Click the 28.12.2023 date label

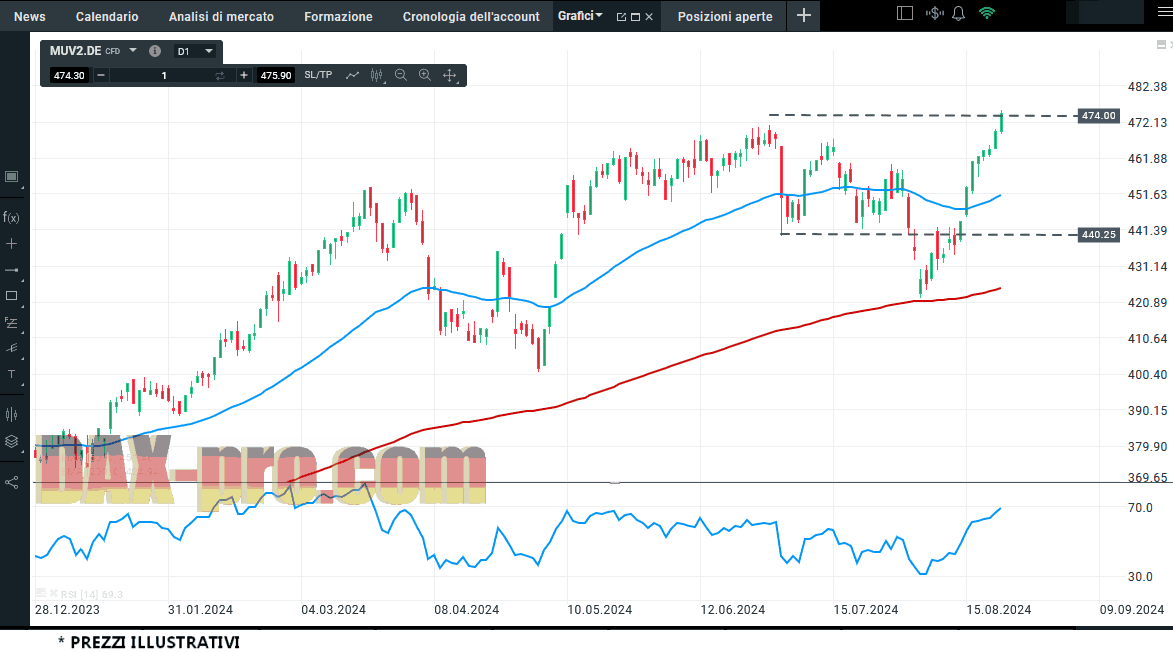[x=67, y=610]
